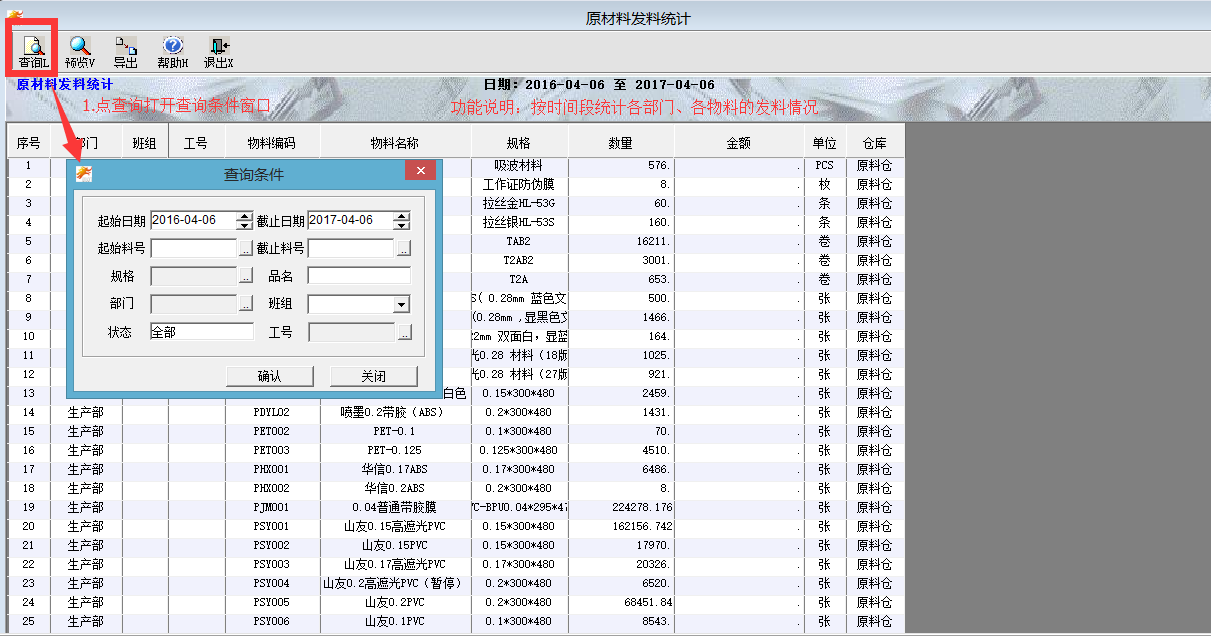Close the 查询条件 dialog with red X

tap(421, 171)
